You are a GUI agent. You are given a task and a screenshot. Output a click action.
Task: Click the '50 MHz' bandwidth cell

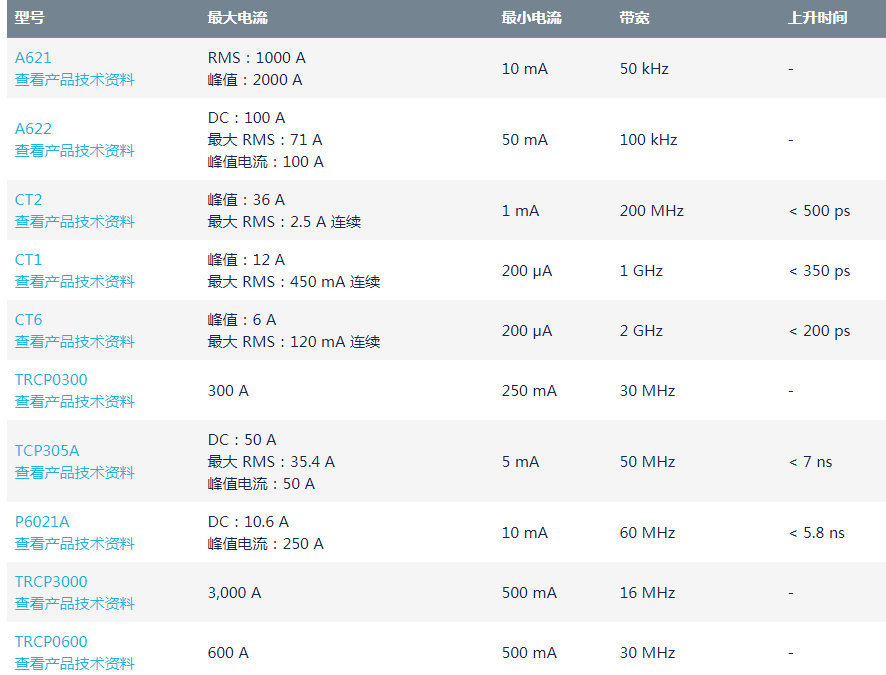point(648,462)
